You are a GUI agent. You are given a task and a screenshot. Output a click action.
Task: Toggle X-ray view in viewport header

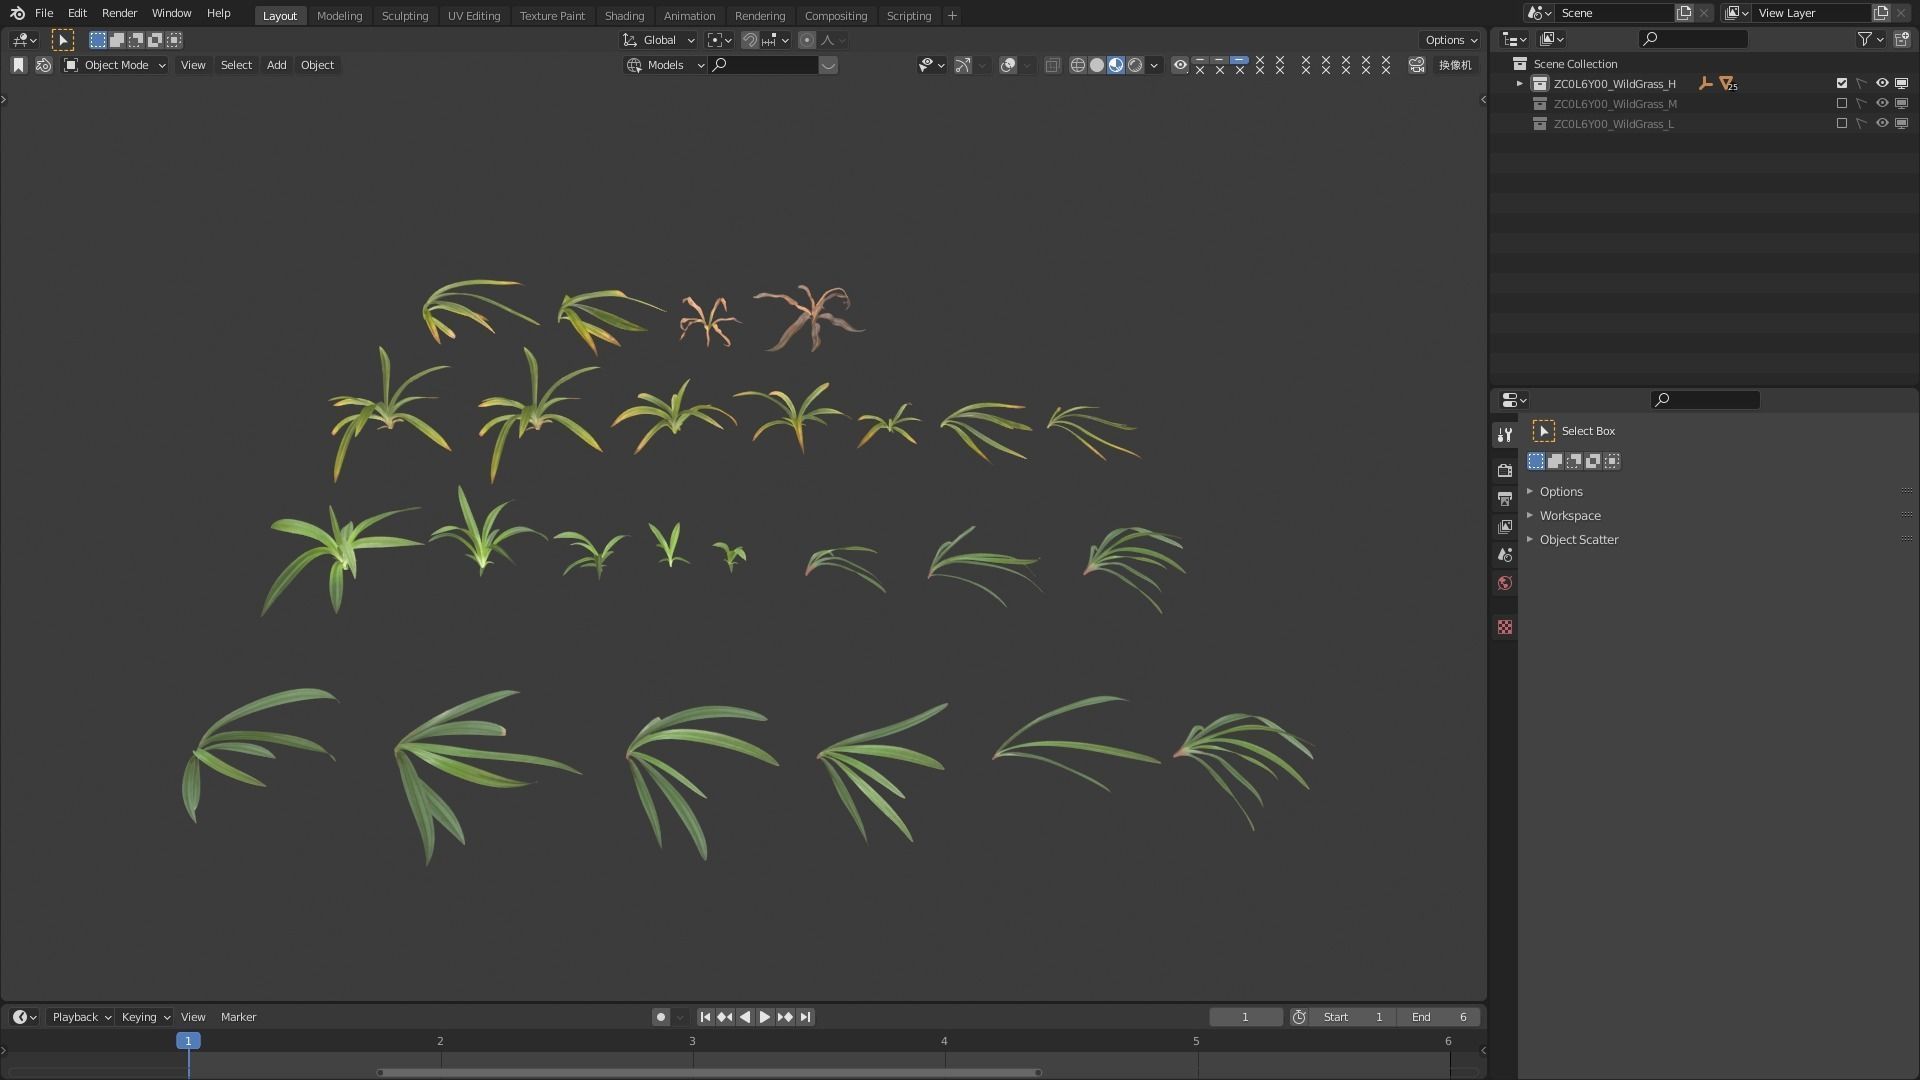[1052, 65]
